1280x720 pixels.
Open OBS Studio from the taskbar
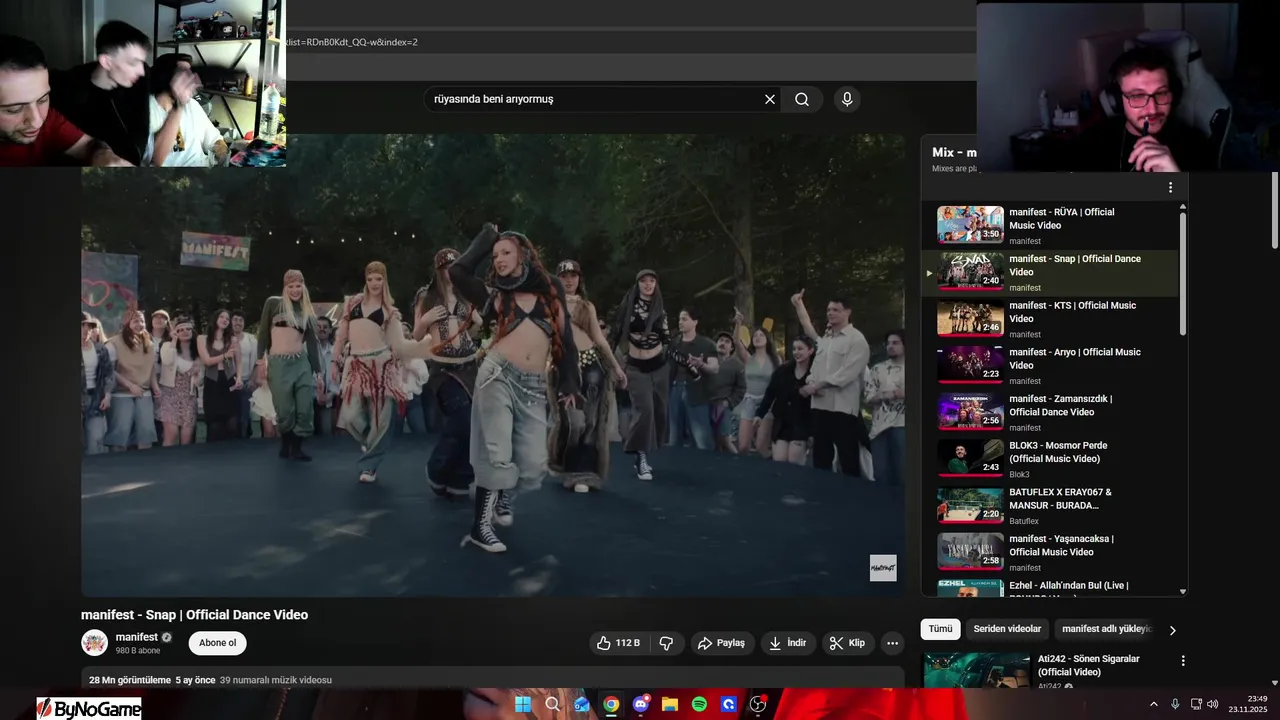[758, 704]
